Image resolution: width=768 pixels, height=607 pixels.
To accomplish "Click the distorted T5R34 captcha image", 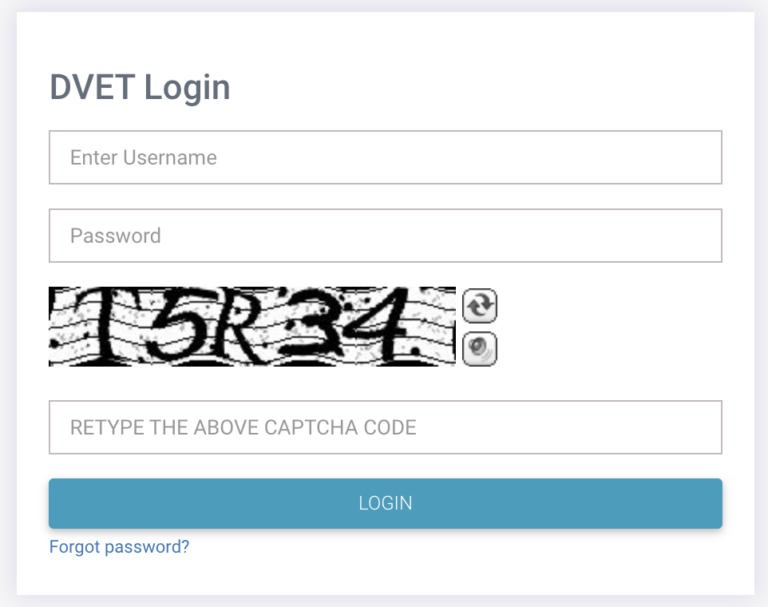I will point(252,326).
